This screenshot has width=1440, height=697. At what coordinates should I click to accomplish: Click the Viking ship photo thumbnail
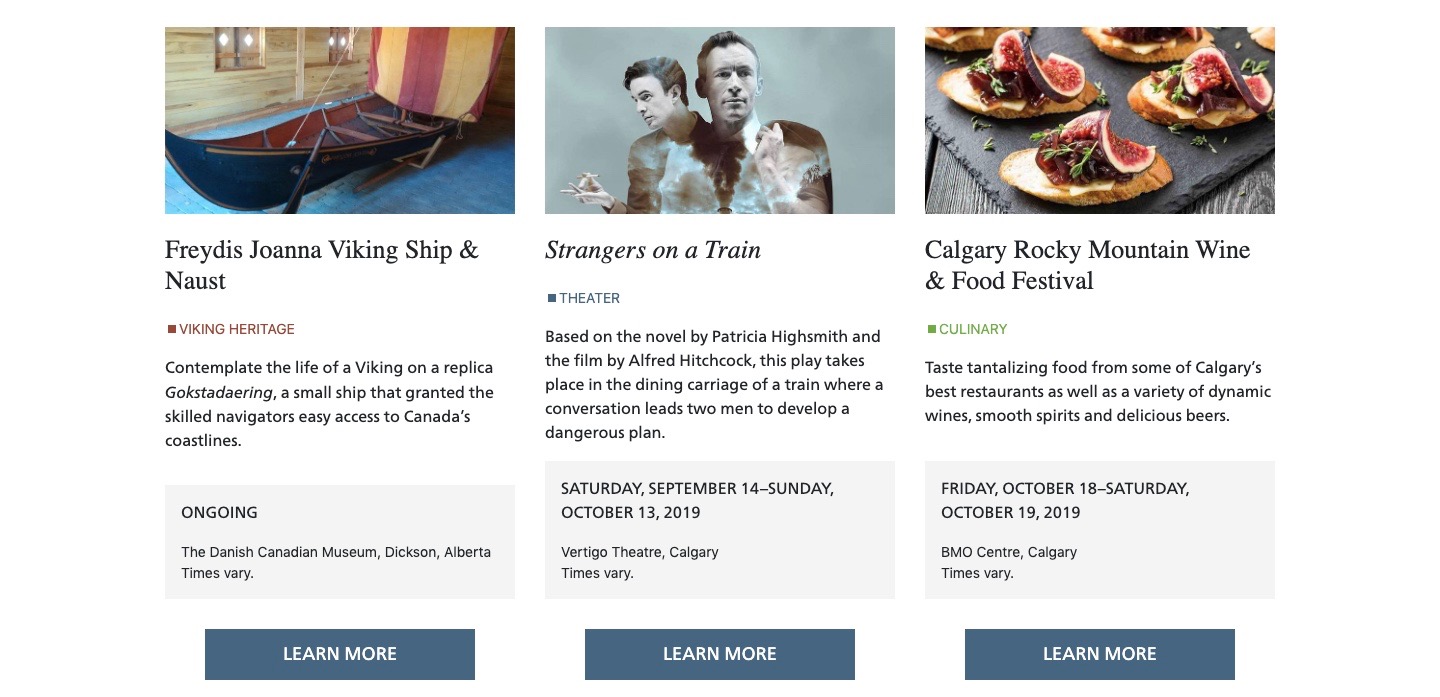click(340, 120)
